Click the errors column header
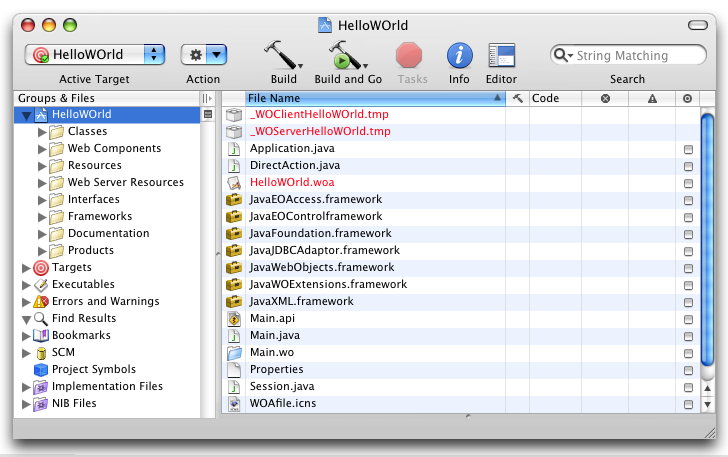Screen dimensions: 728x457 pos(605,98)
